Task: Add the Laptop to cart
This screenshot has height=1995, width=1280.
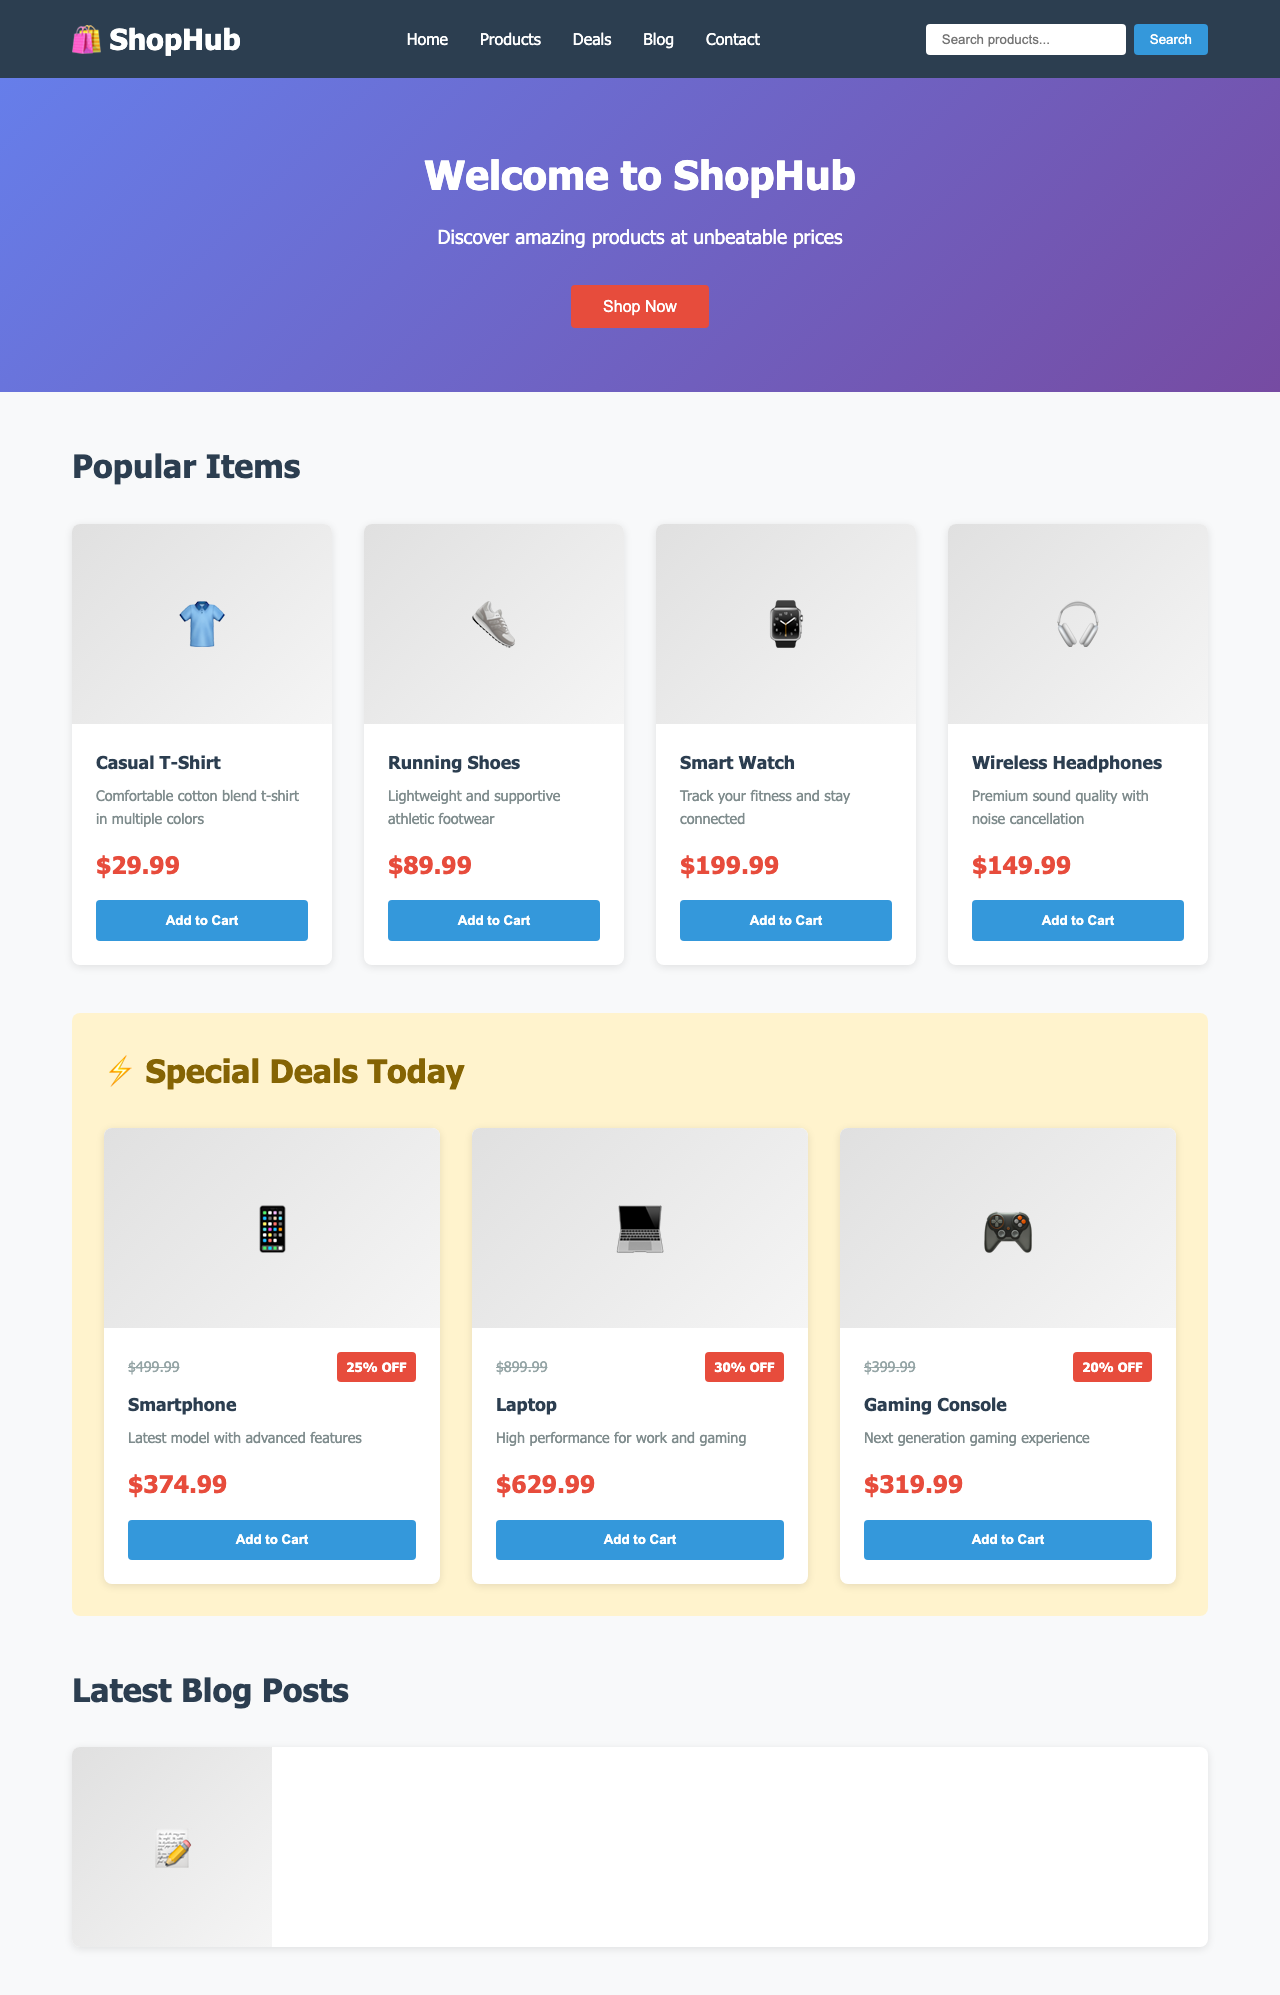Action: (639, 1539)
